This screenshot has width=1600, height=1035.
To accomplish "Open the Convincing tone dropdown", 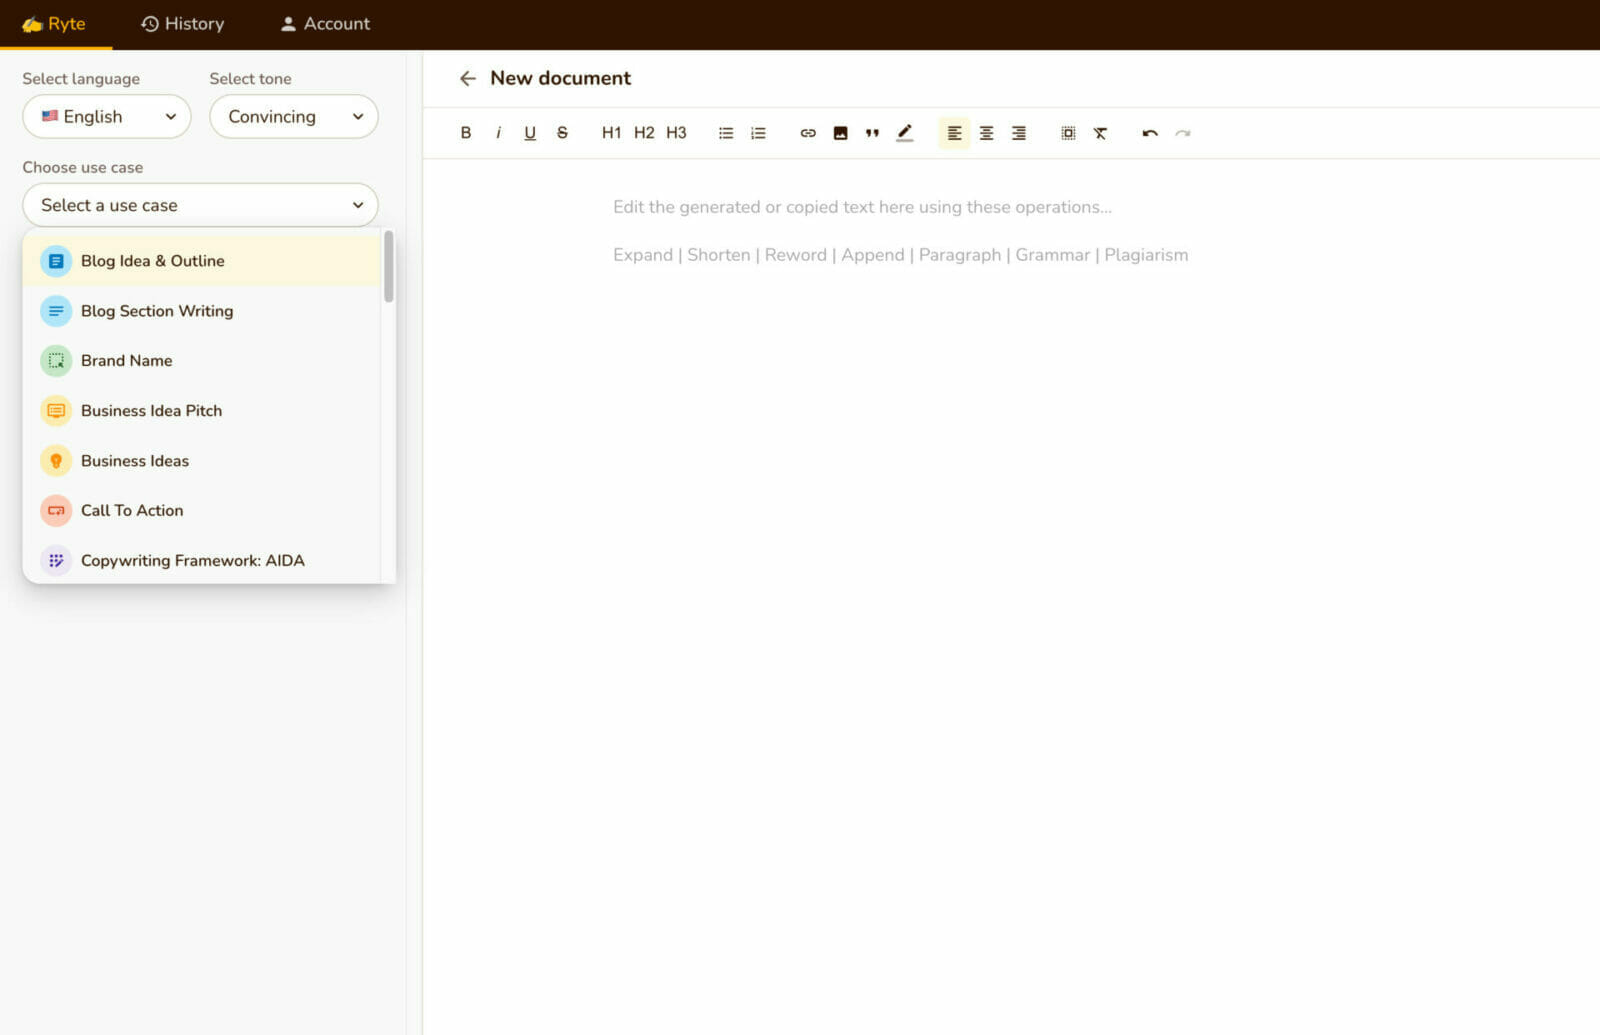I will 294,116.
